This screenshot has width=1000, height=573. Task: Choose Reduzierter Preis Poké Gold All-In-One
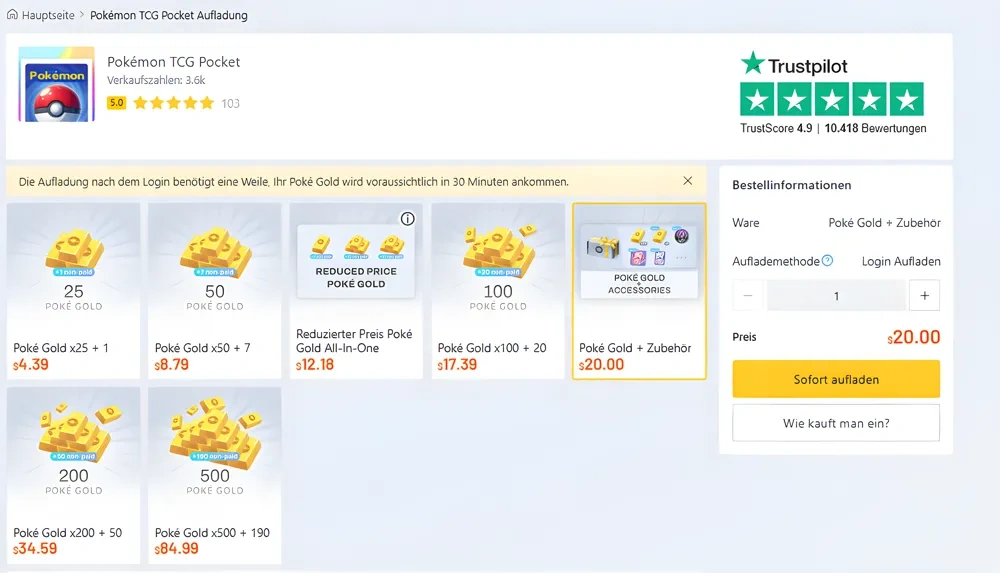pyautogui.click(x=356, y=291)
